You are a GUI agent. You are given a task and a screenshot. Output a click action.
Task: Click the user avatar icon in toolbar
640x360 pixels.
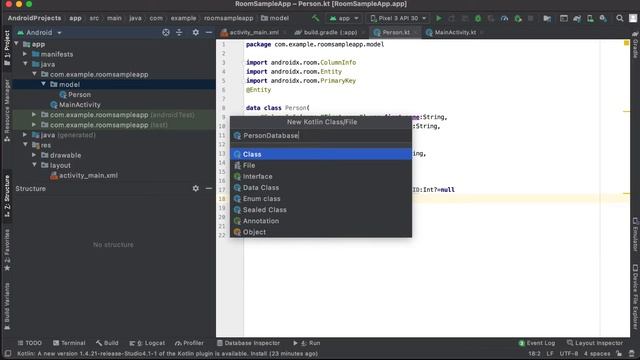633,18
